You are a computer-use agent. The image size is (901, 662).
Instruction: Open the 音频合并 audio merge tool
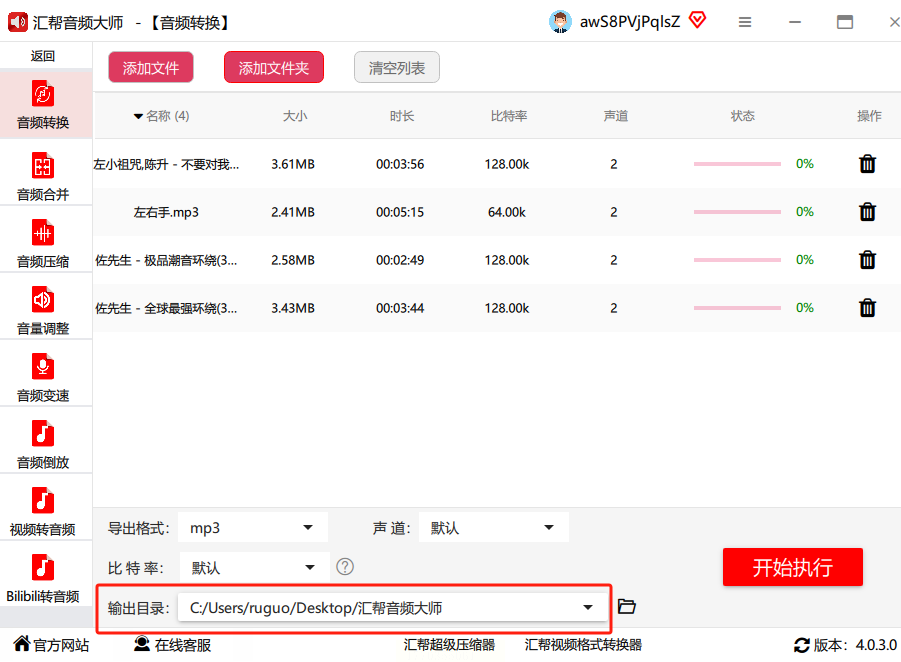[x=43, y=175]
